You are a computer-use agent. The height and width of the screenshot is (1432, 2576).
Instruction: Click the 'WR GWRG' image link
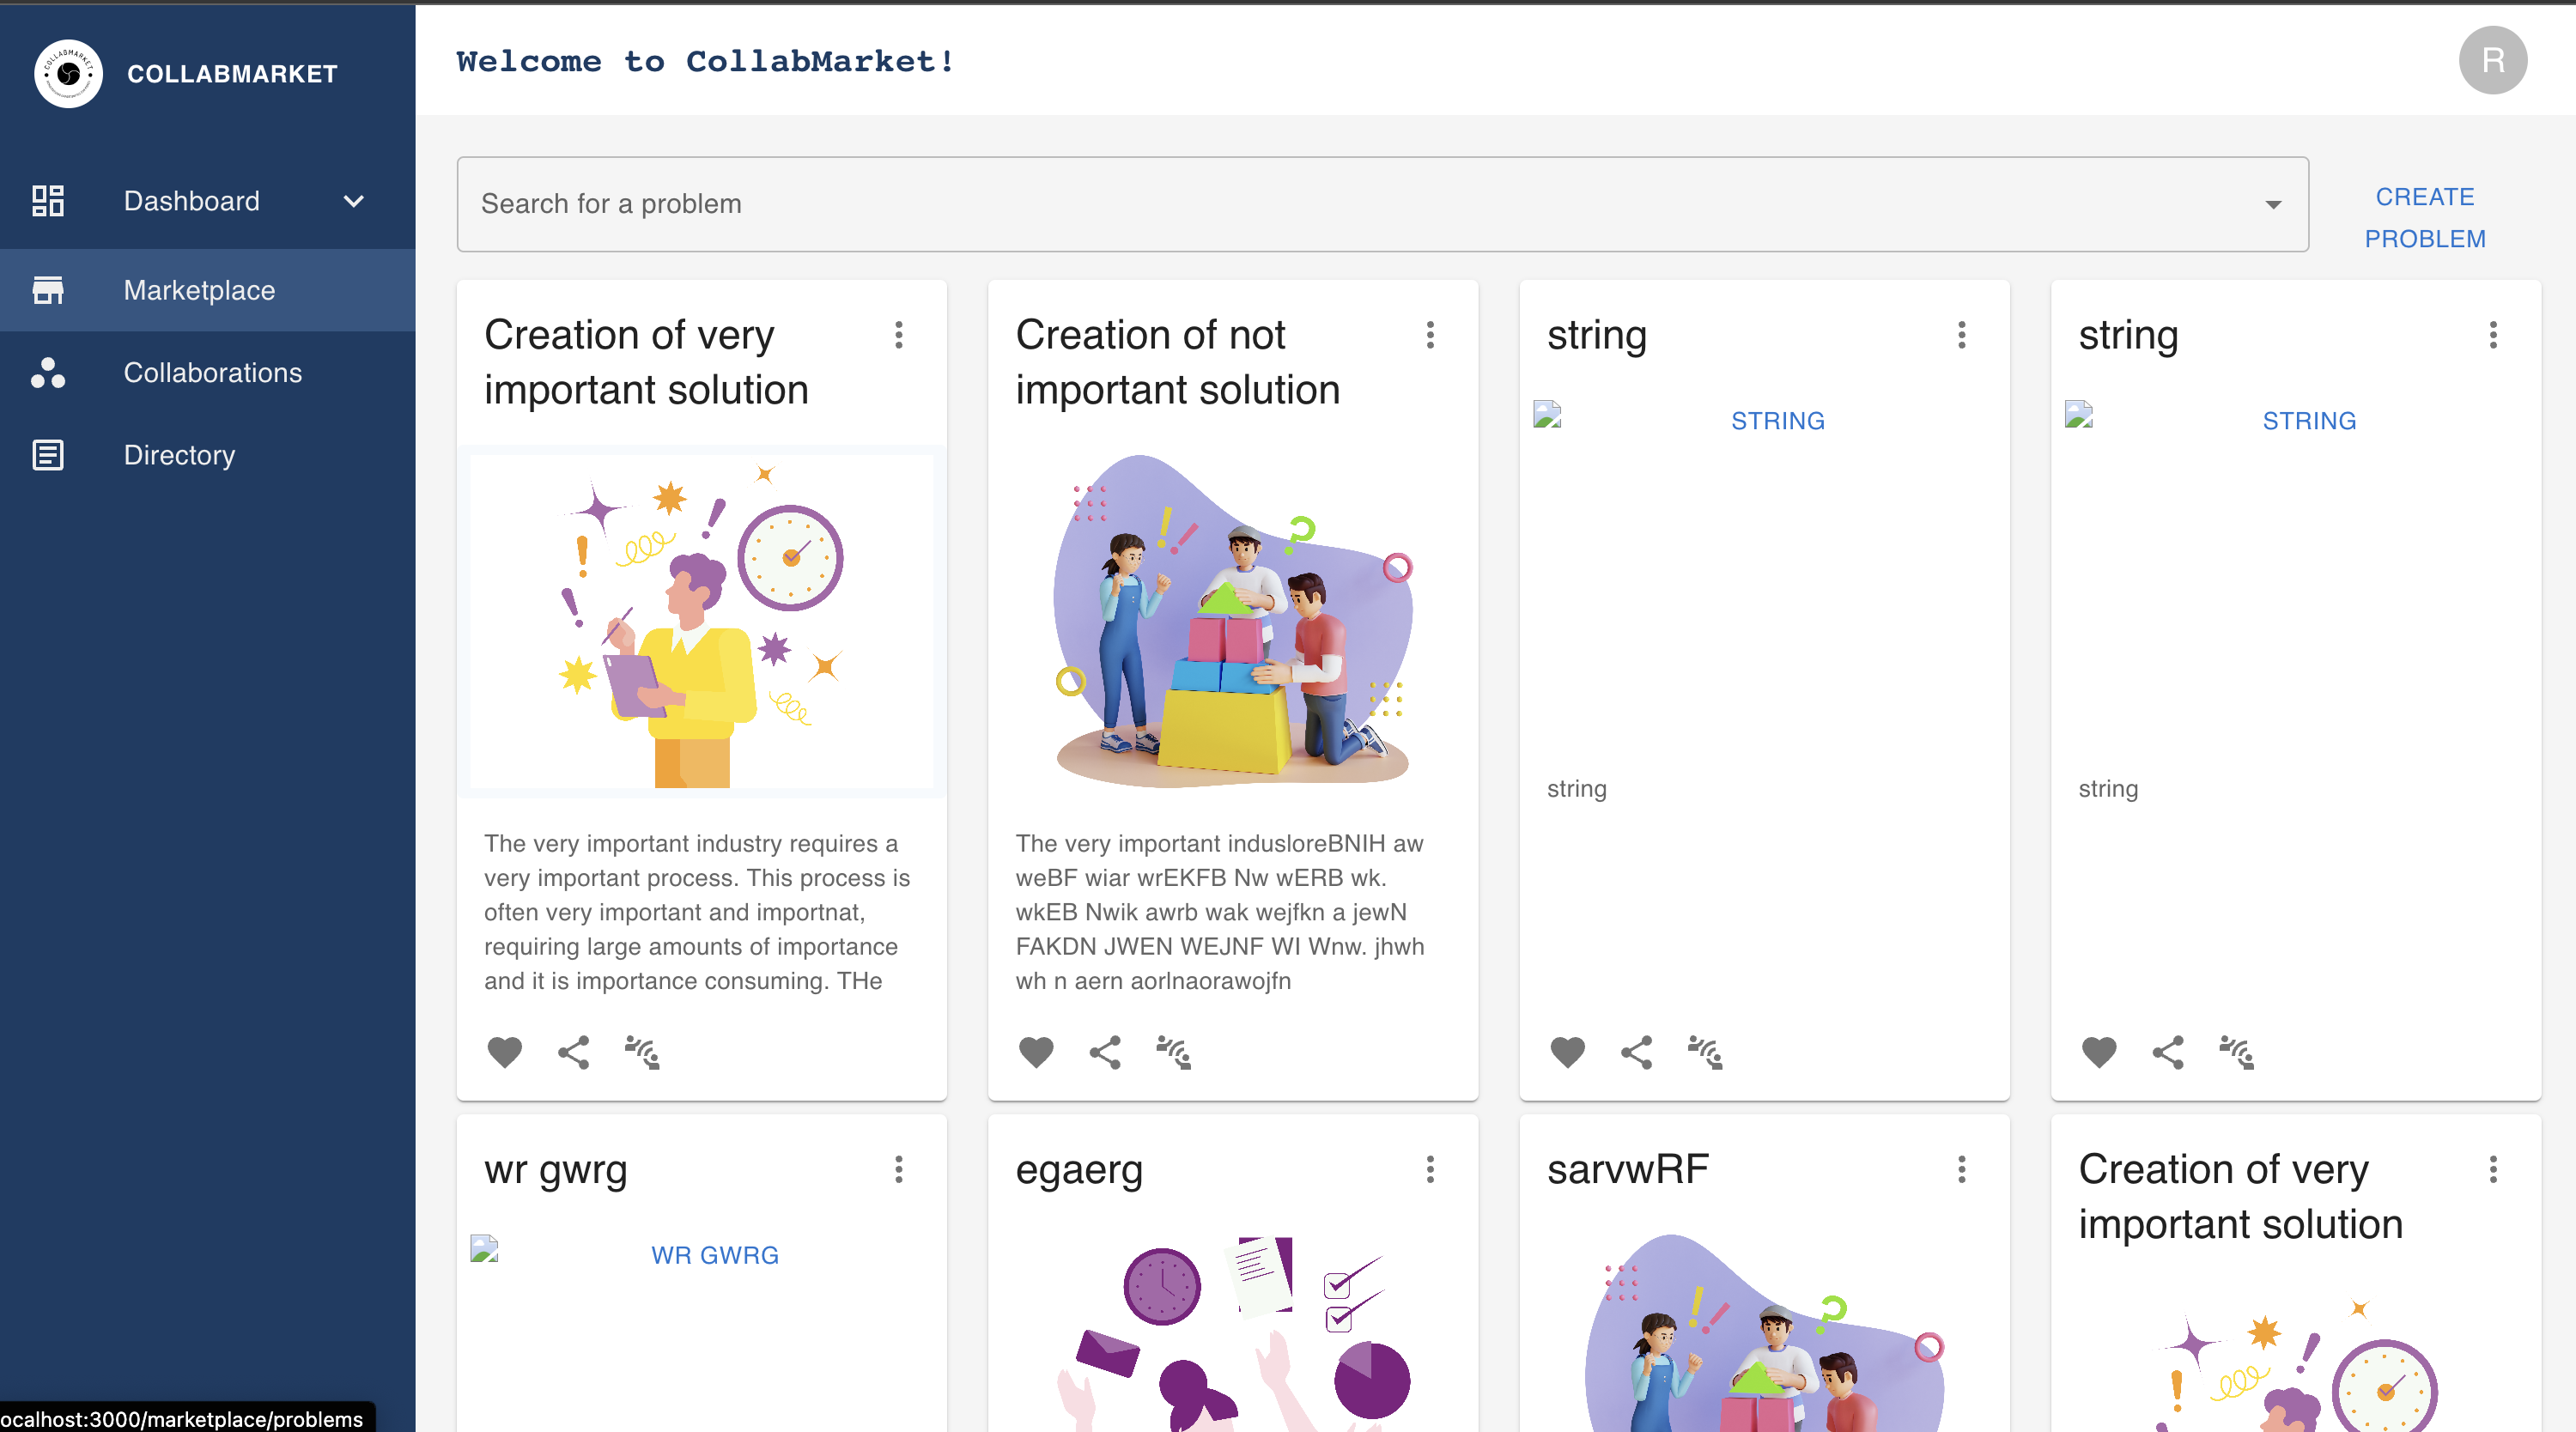tap(714, 1255)
